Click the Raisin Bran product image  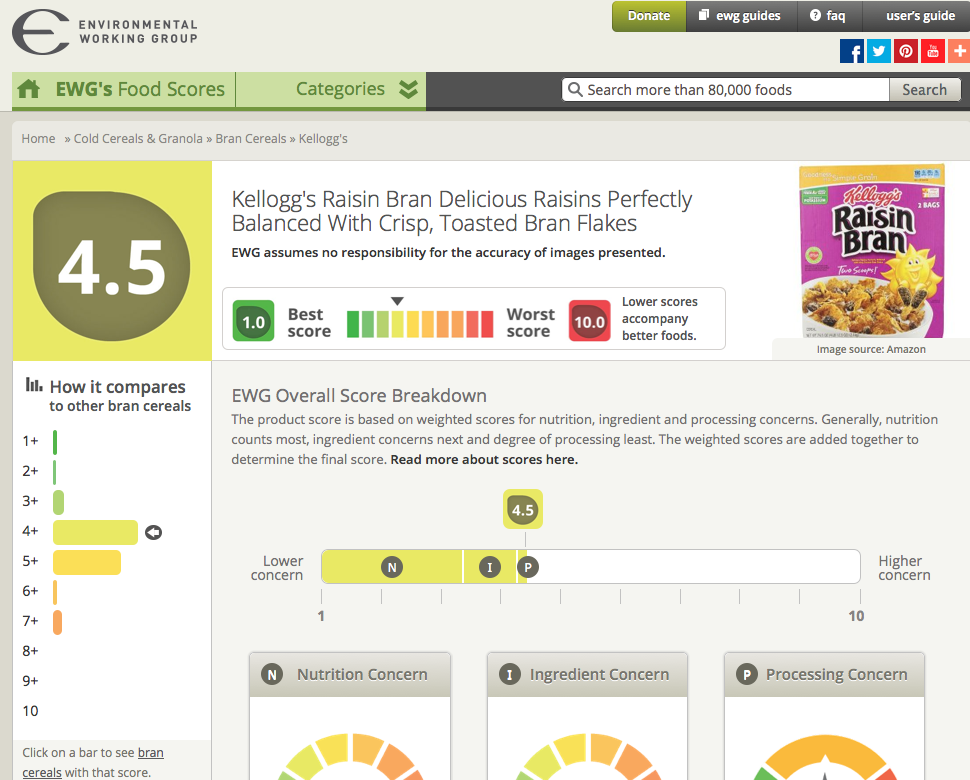[x=871, y=252]
